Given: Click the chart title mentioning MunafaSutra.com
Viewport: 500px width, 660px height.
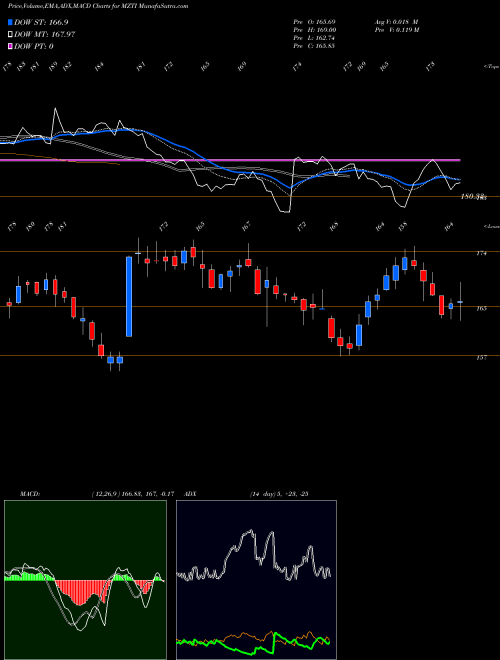Looking at the screenshot, I should pyautogui.click(x=98, y=6).
